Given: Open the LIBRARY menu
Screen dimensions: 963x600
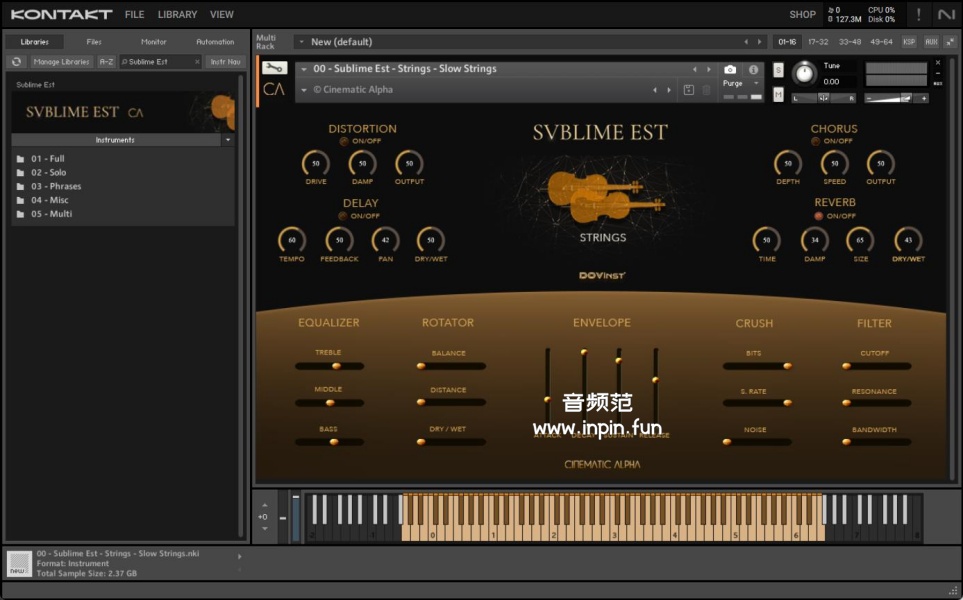Looking at the screenshot, I should coord(177,15).
